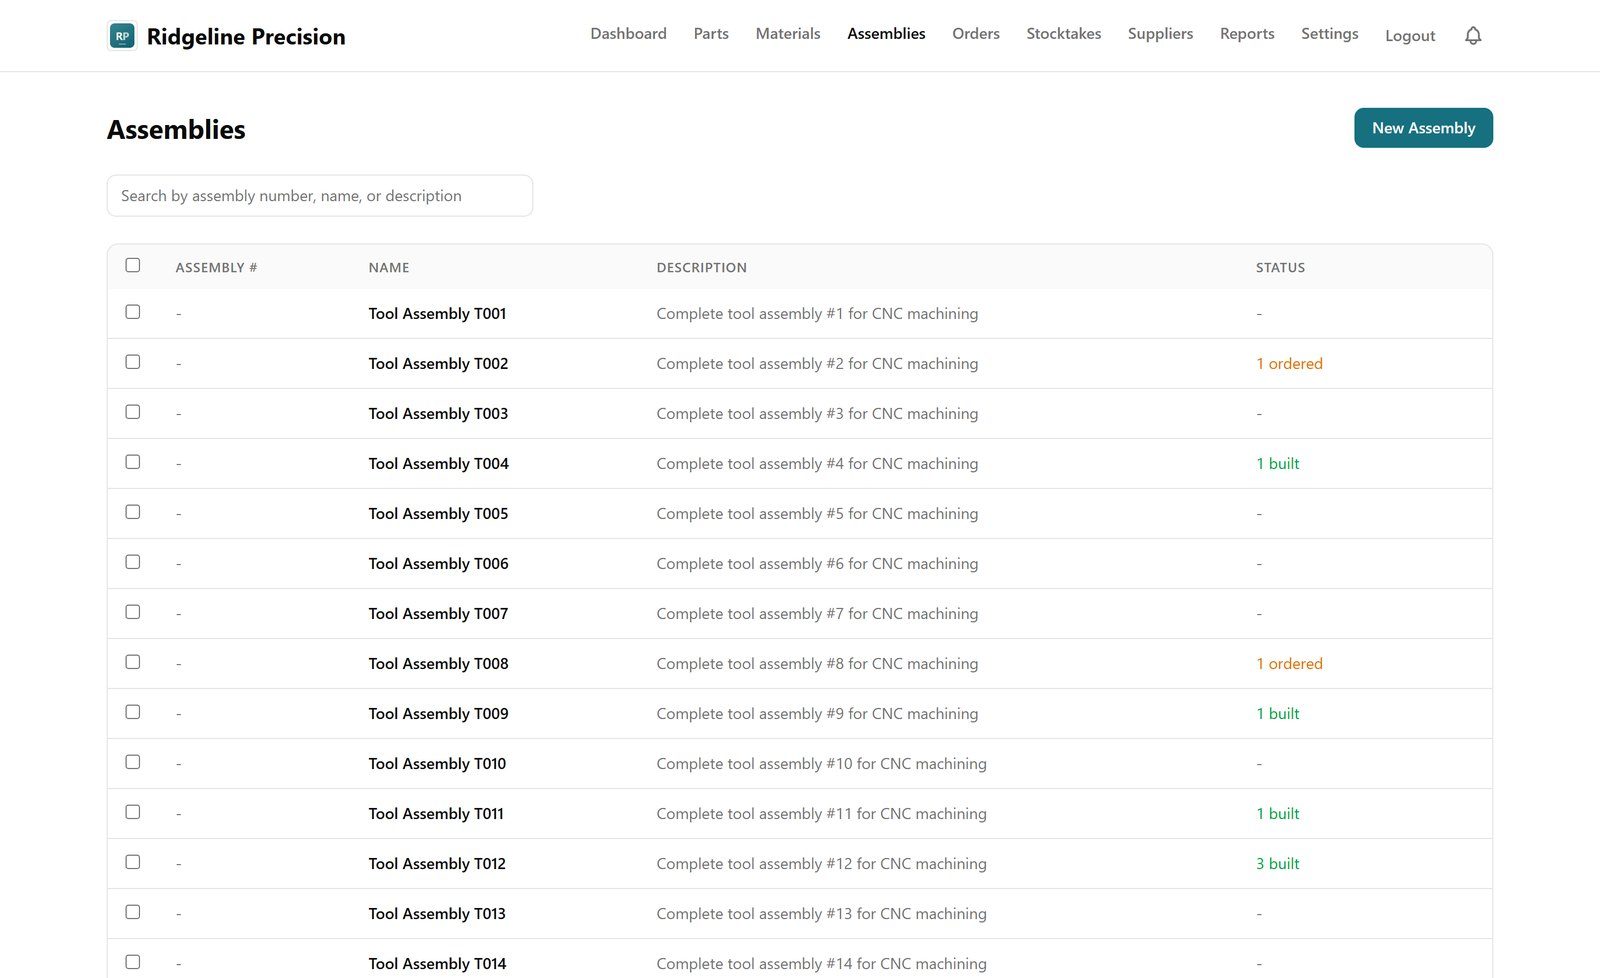The height and width of the screenshot is (978, 1600).
Task: Select Tool Assembly T007 name
Action: [438, 614]
